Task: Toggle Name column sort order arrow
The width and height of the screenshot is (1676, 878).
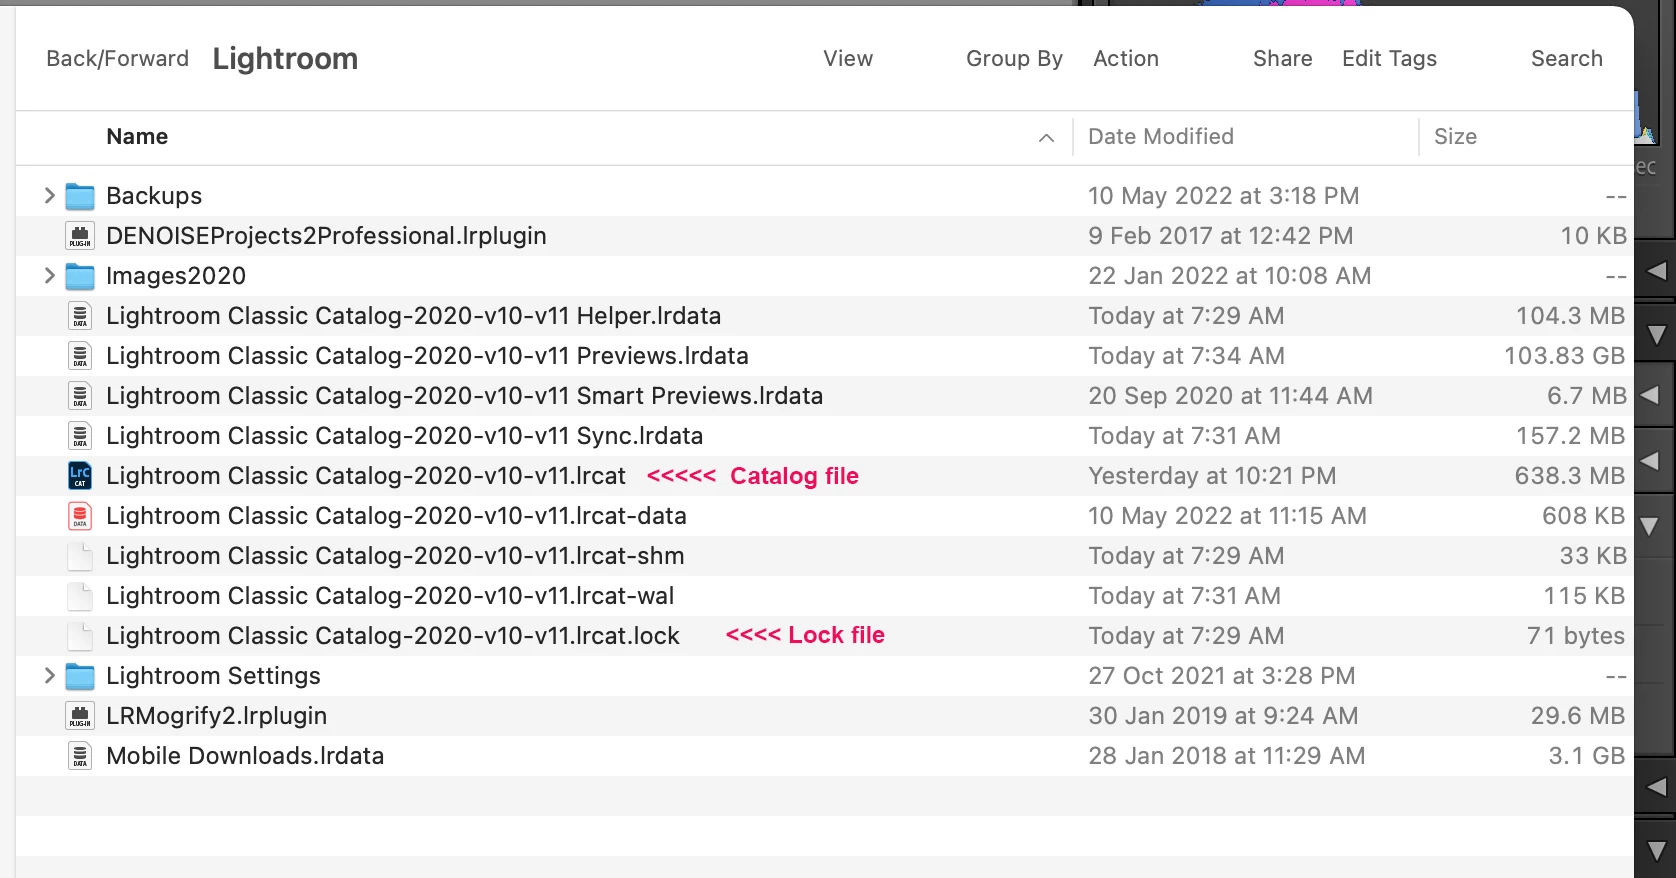Action: point(1046,138)
